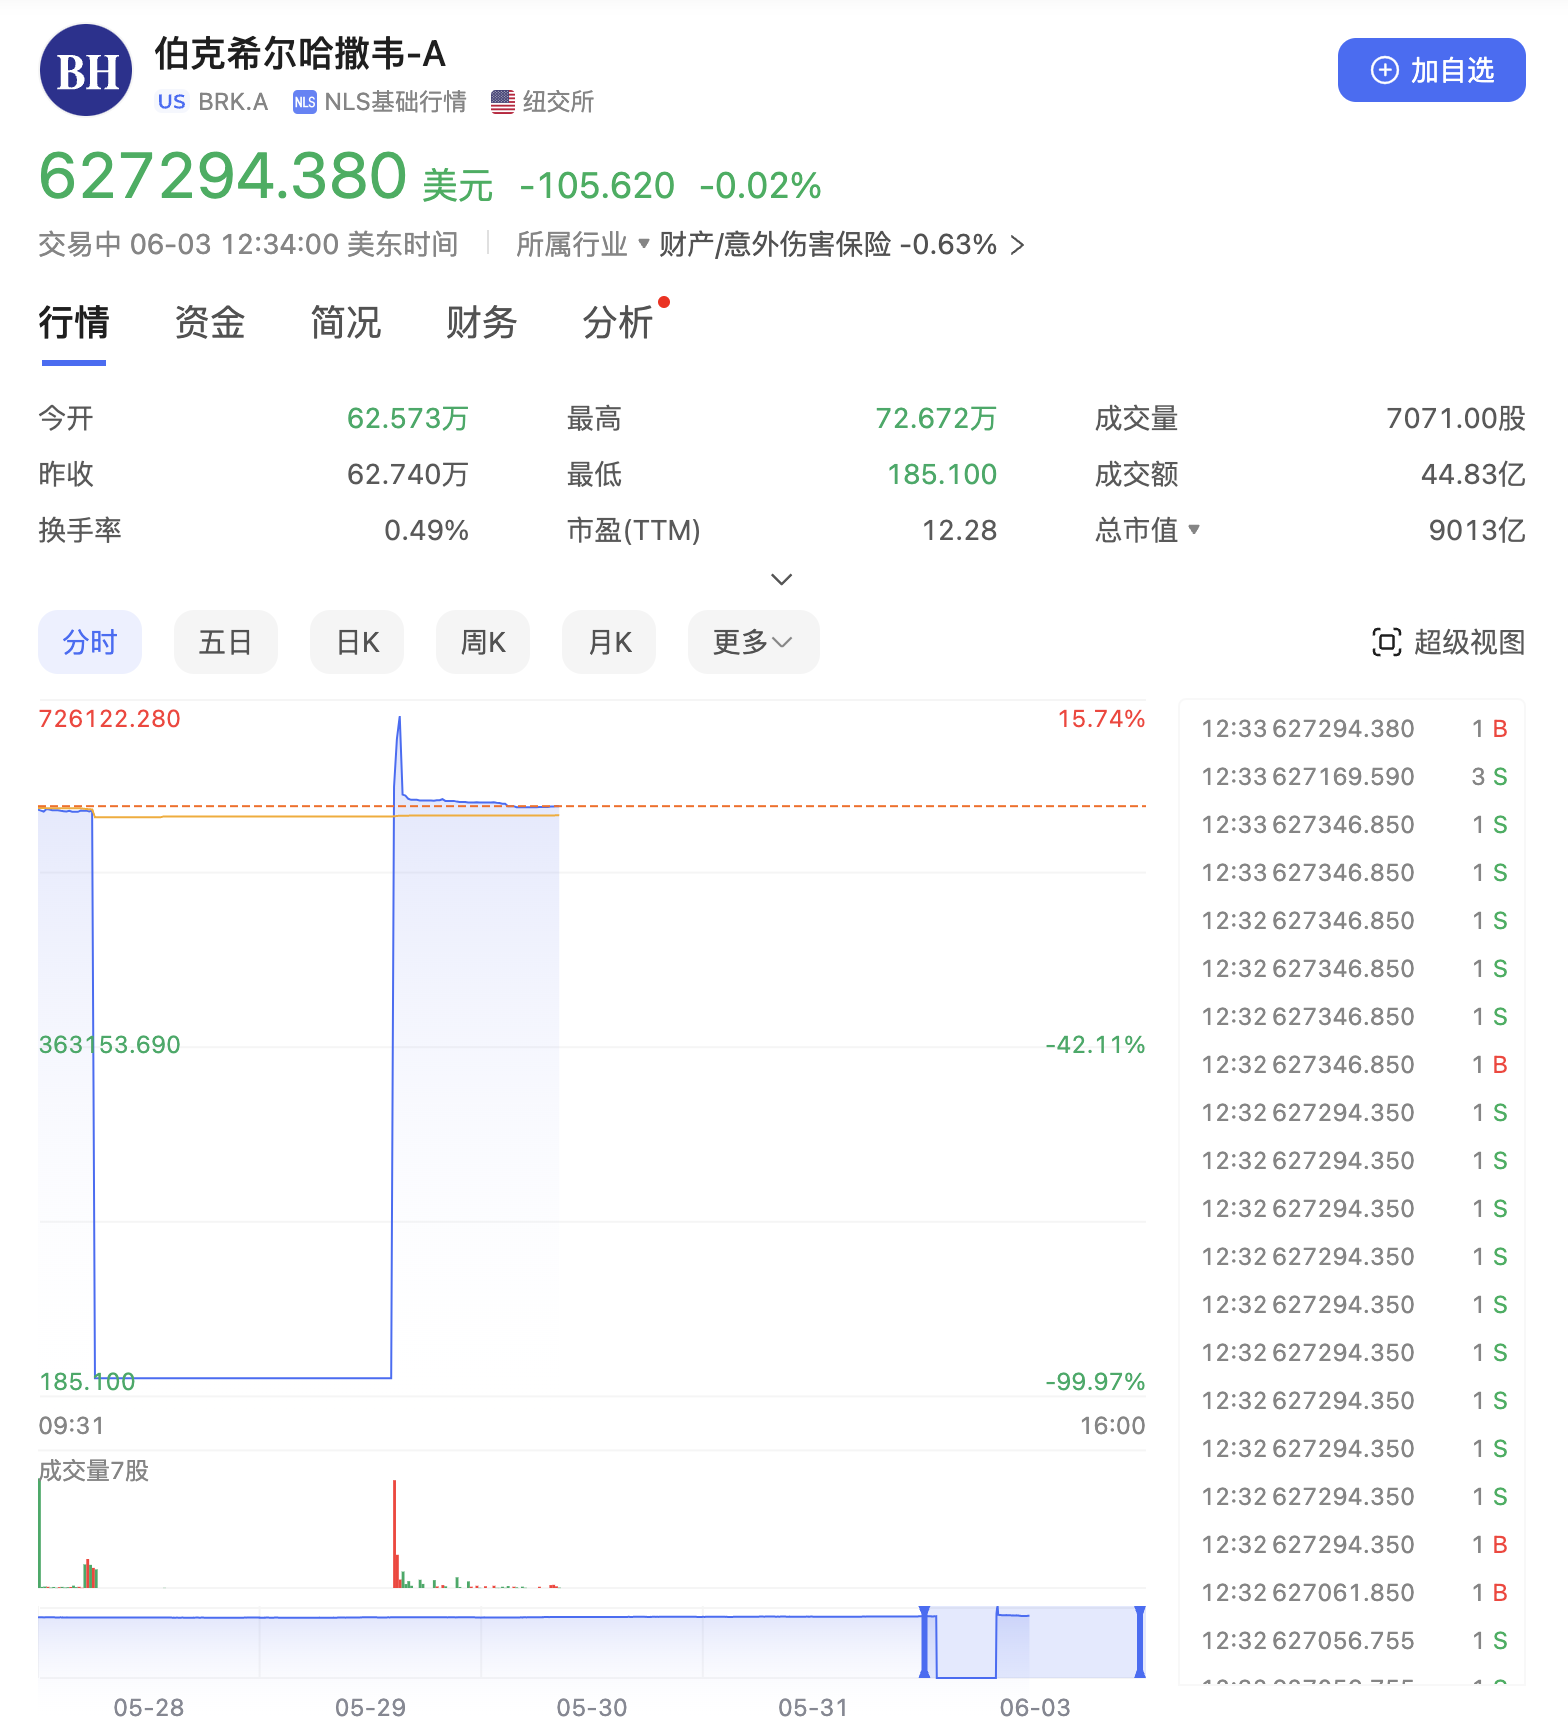Select the 分时 chart period
Image resolution: width=1568 pixels, height=1726 pixels.
point(90,642)
